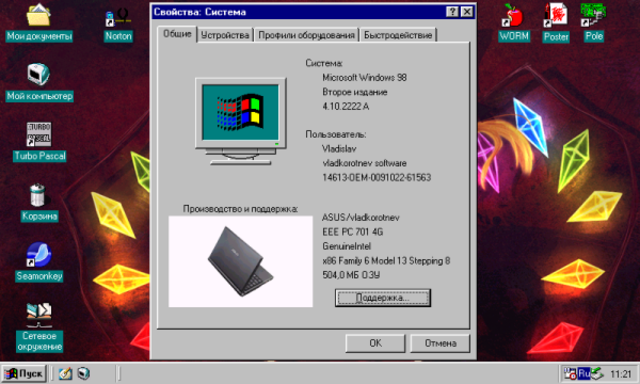Click the Microsoft Windows 98 text
Viewport: 640px width, 384px height.
pyautogui.click(x=364, y=78)
